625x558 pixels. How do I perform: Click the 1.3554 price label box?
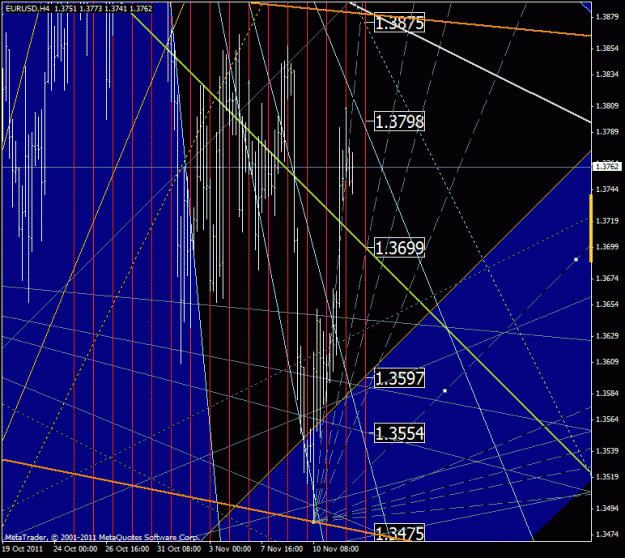(x=399, y=433)
